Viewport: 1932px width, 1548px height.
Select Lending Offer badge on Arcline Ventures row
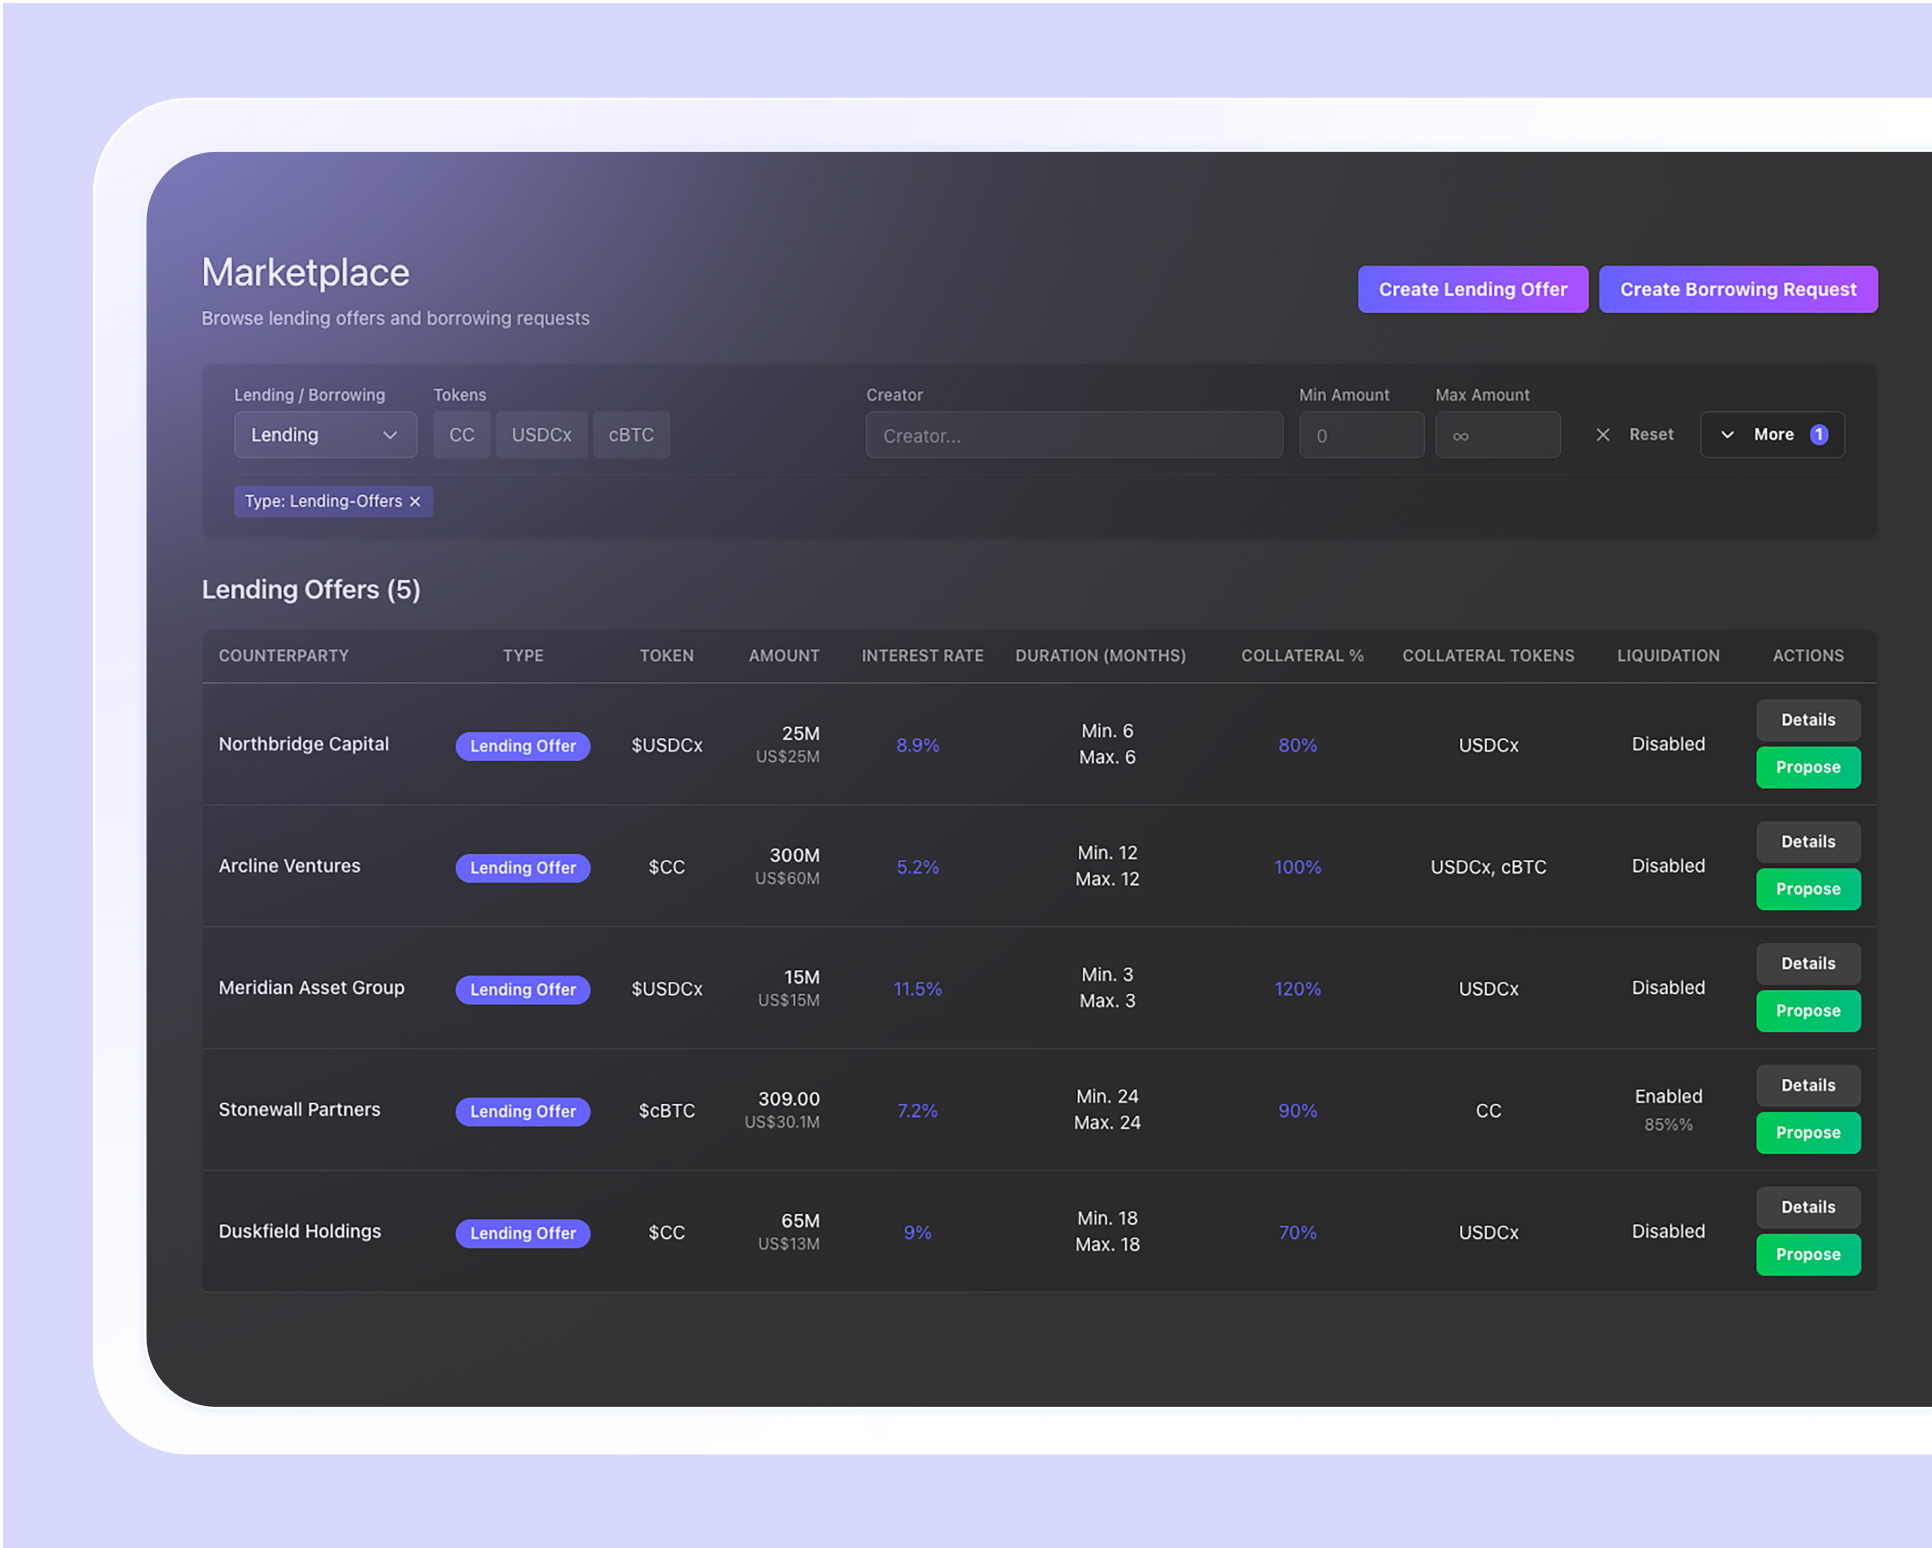click(522, 867)
